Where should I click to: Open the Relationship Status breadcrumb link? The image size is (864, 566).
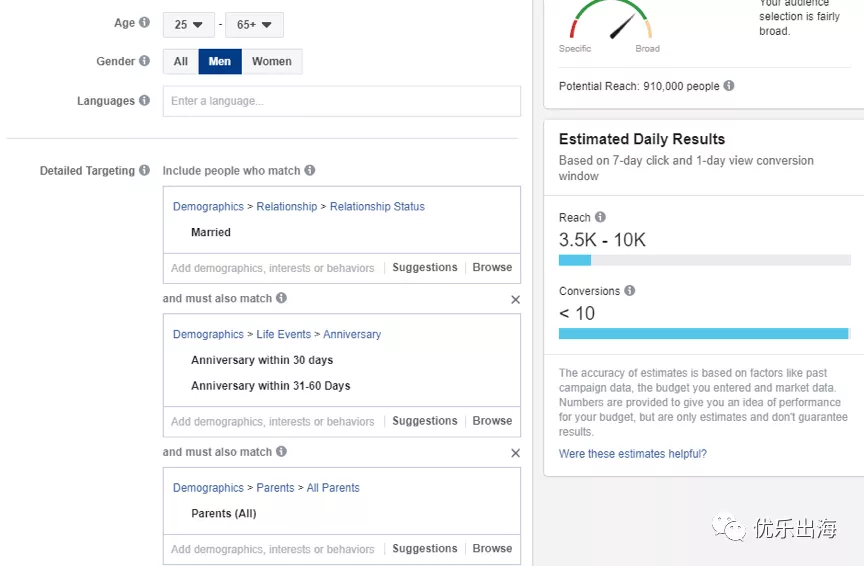click(377, 207)
